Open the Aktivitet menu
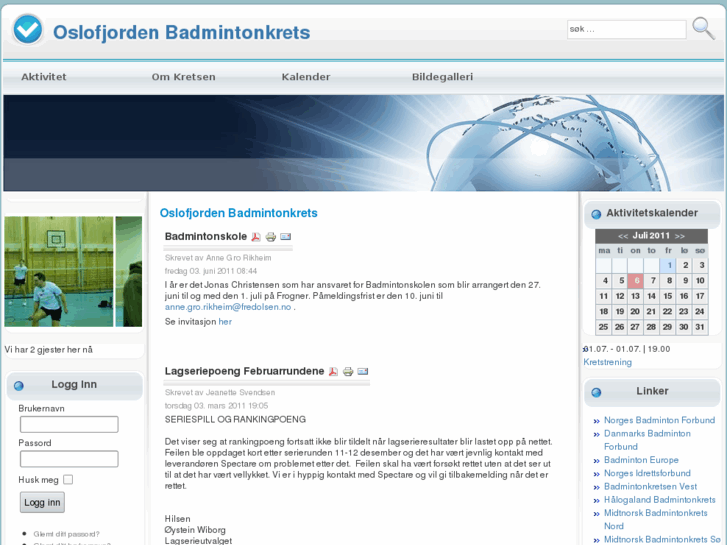Viewport: 727px width, 545px height. (x=44, y=77)
